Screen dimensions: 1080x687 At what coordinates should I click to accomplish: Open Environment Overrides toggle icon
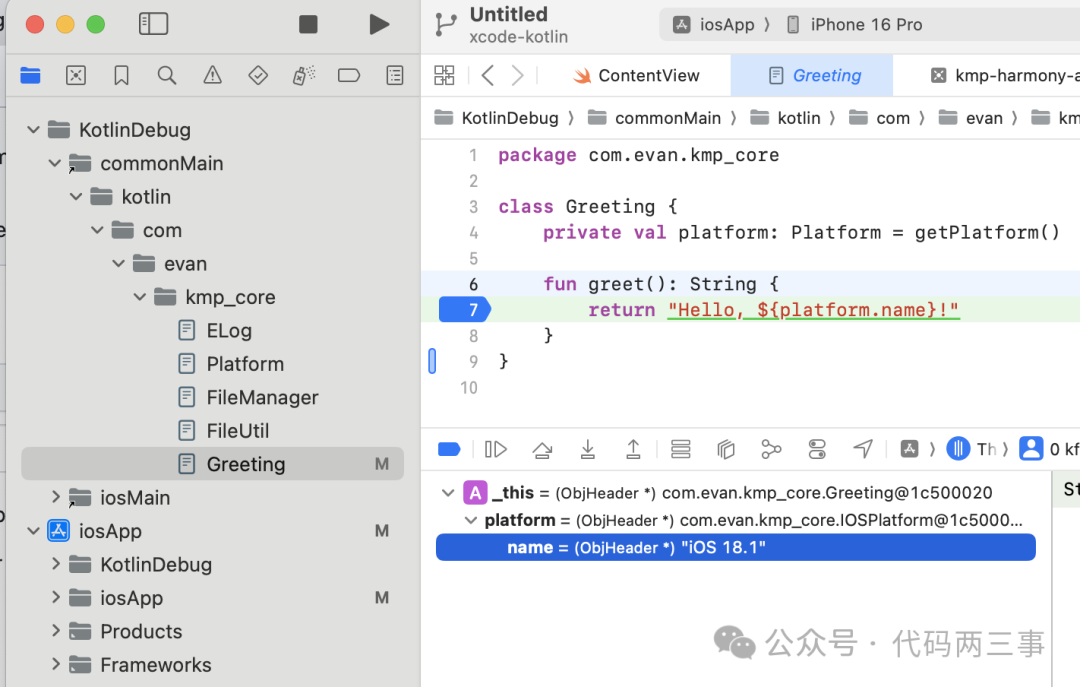coord(817,449)
